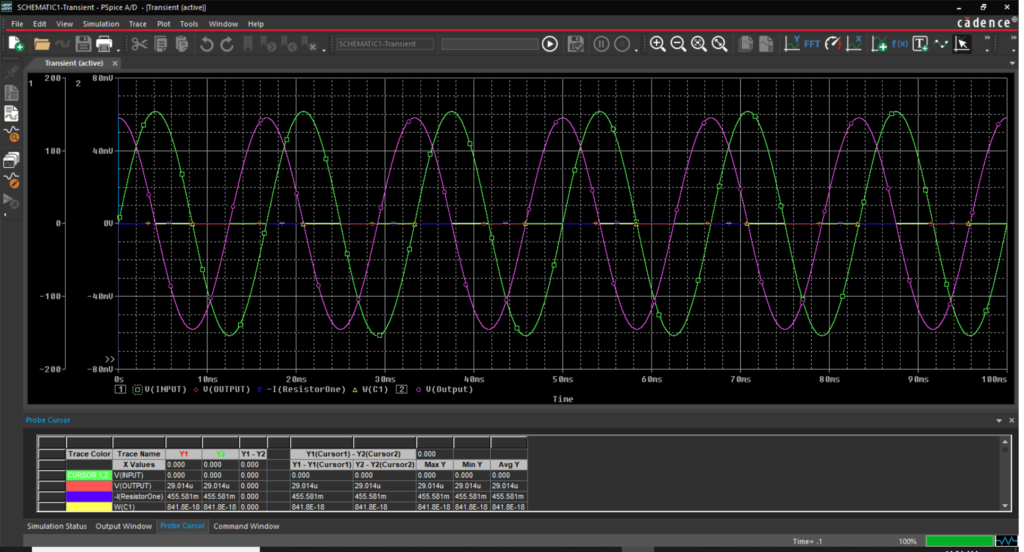Click the green CURSOR 1,2 color cell
This screenshot has width=1024, height=552.
pos(89,476)
